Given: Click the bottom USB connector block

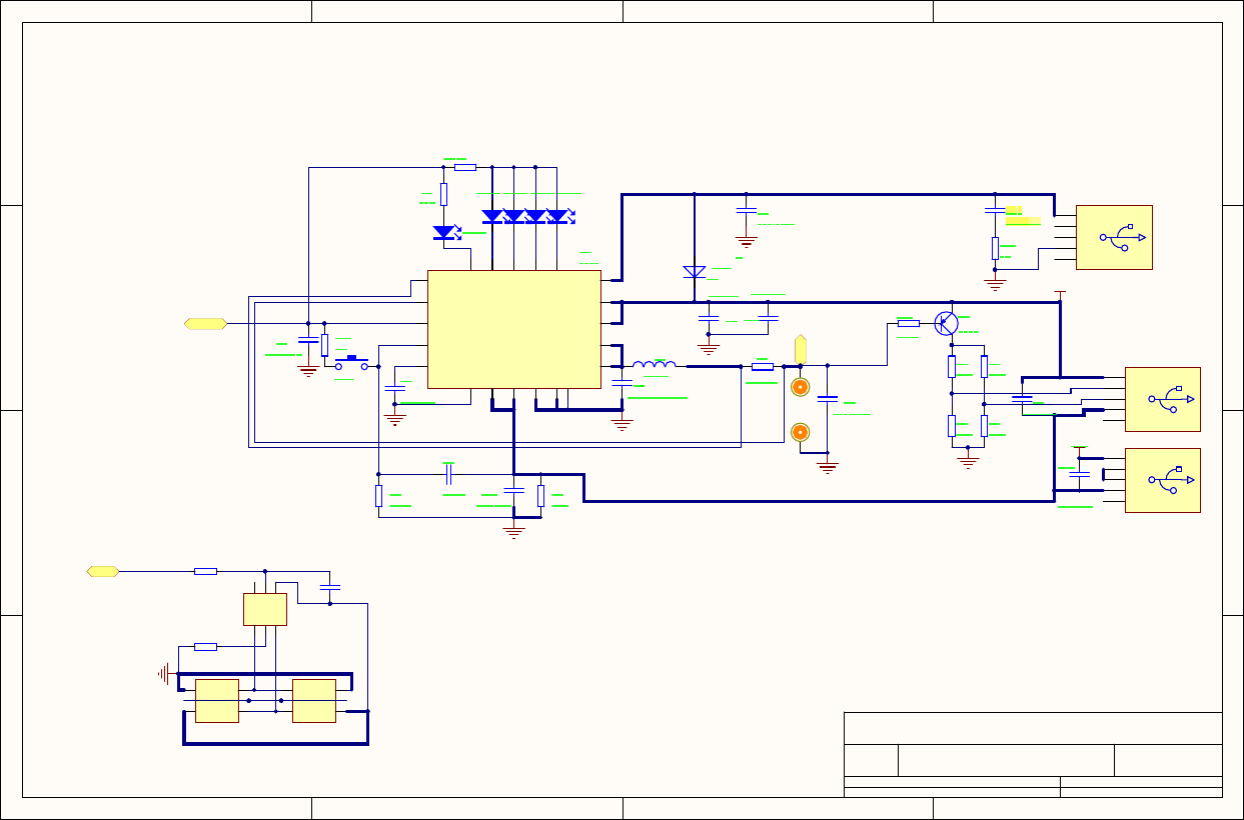Looking at the screenshot, I should (x=1162, y=480).
